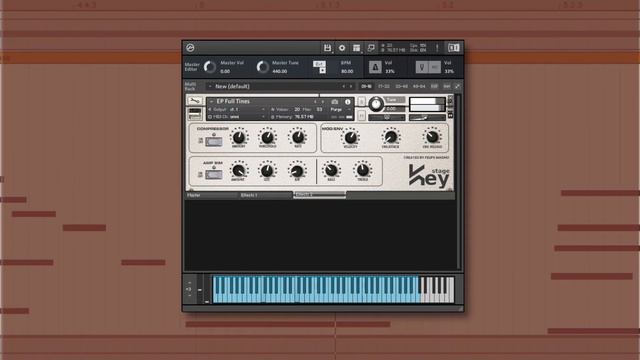This screenshot has height=360, width=640.
Task: Open the workspace layout panel icon
Action: (357, 48)
